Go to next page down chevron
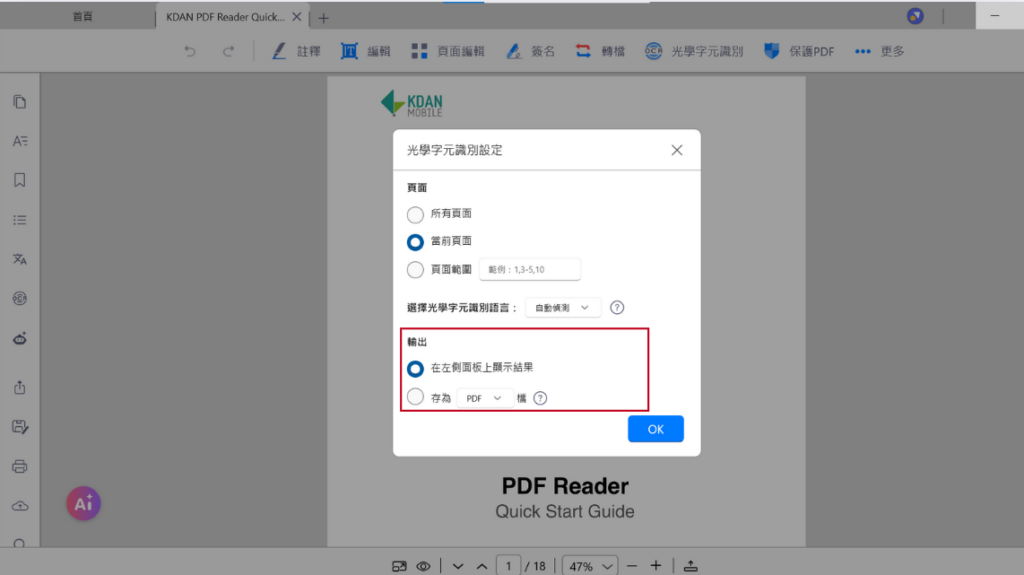 (x=458, y=566)
